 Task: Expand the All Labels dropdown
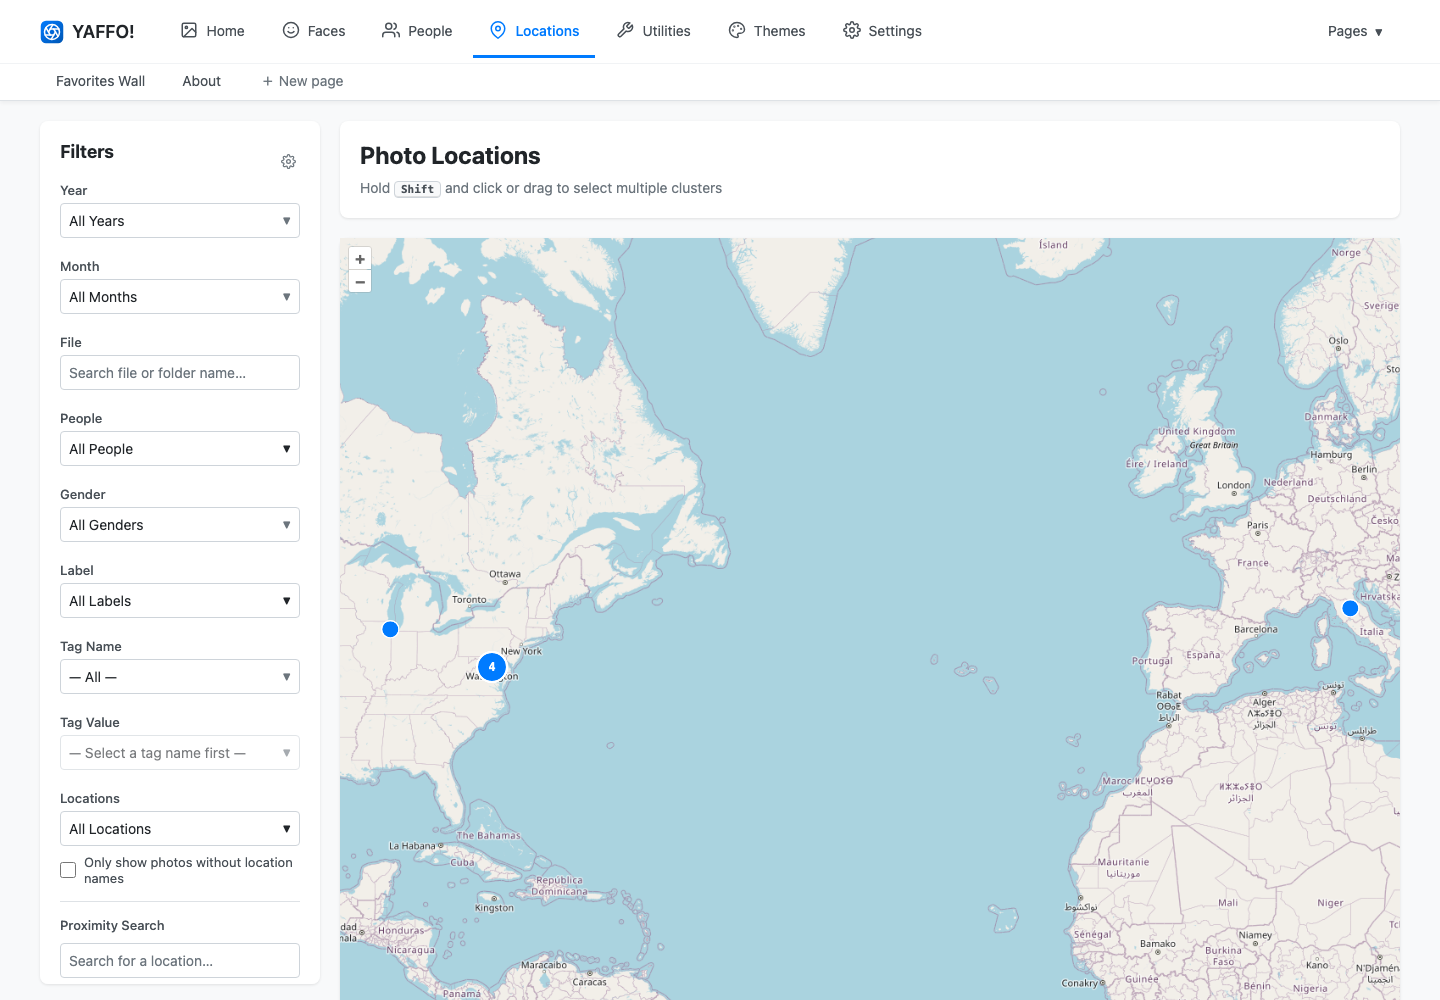coord(180,601)
